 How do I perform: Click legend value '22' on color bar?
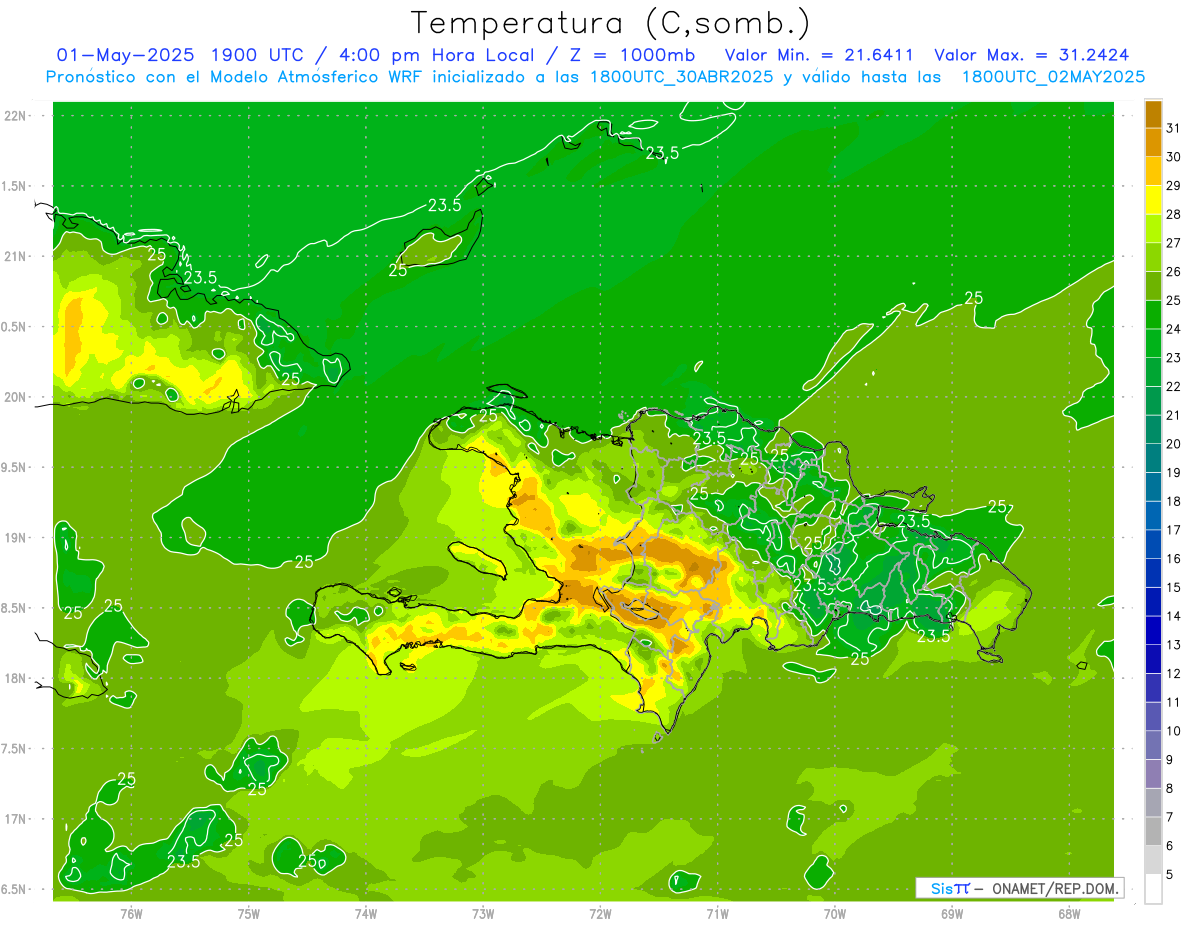[x=1173, y=386]
